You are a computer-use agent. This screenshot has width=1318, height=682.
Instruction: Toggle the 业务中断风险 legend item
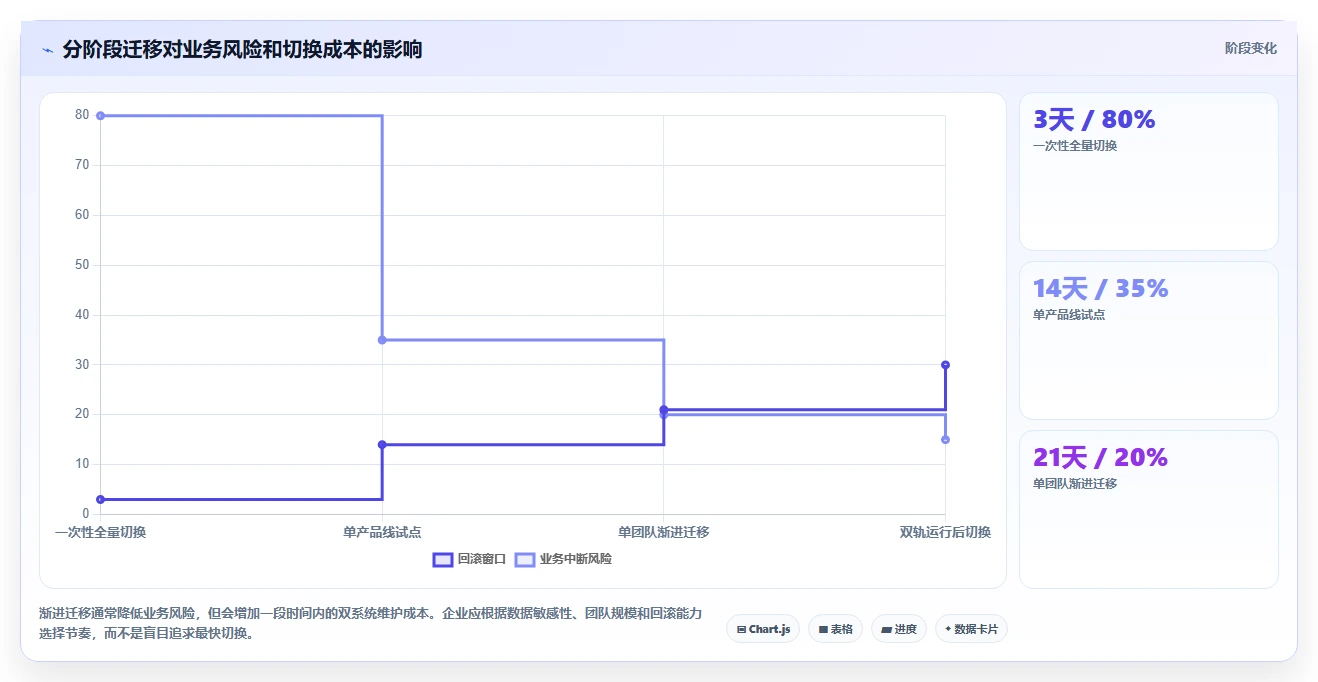tap(563, 559)
